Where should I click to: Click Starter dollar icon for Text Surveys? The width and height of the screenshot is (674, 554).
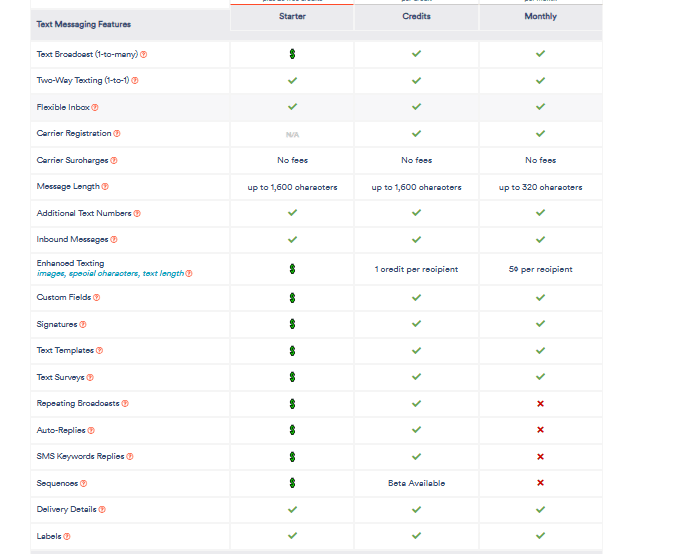(292, 377)
